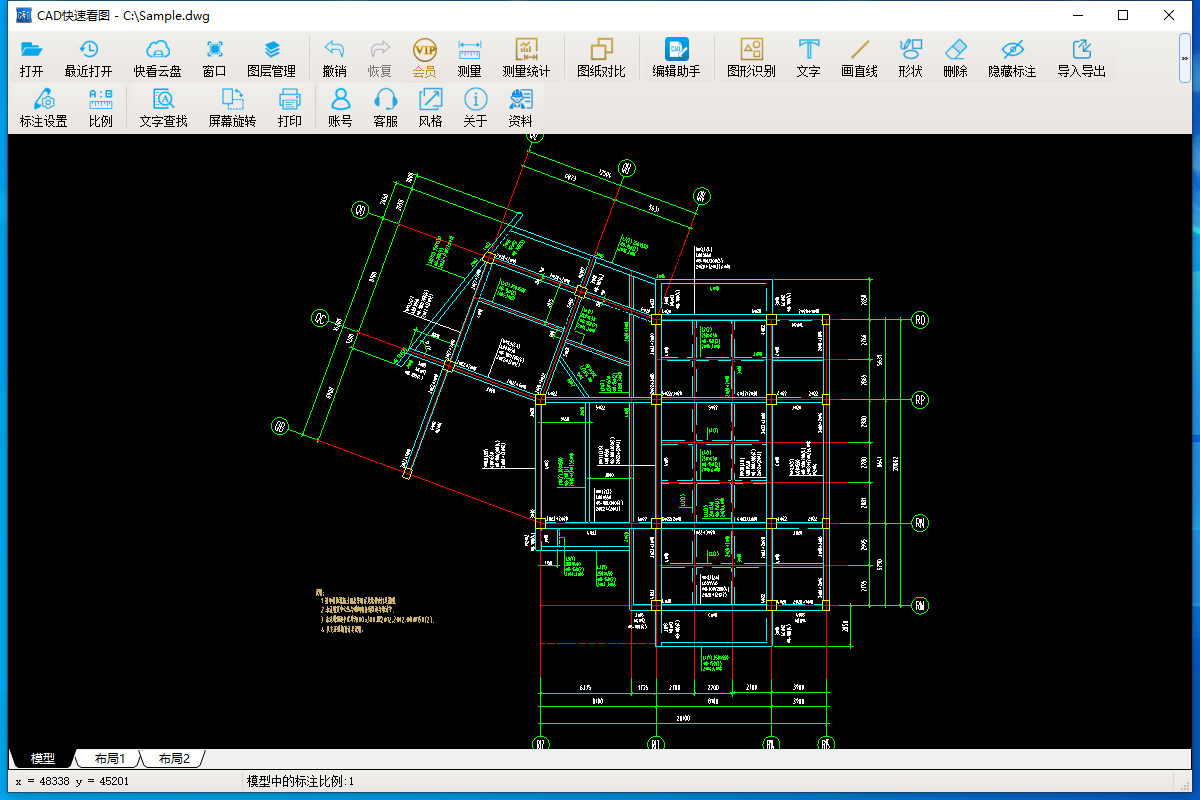Undo with the 撤销 icon
Viewport: 1200px width, 800px height.
coord(334,59)
